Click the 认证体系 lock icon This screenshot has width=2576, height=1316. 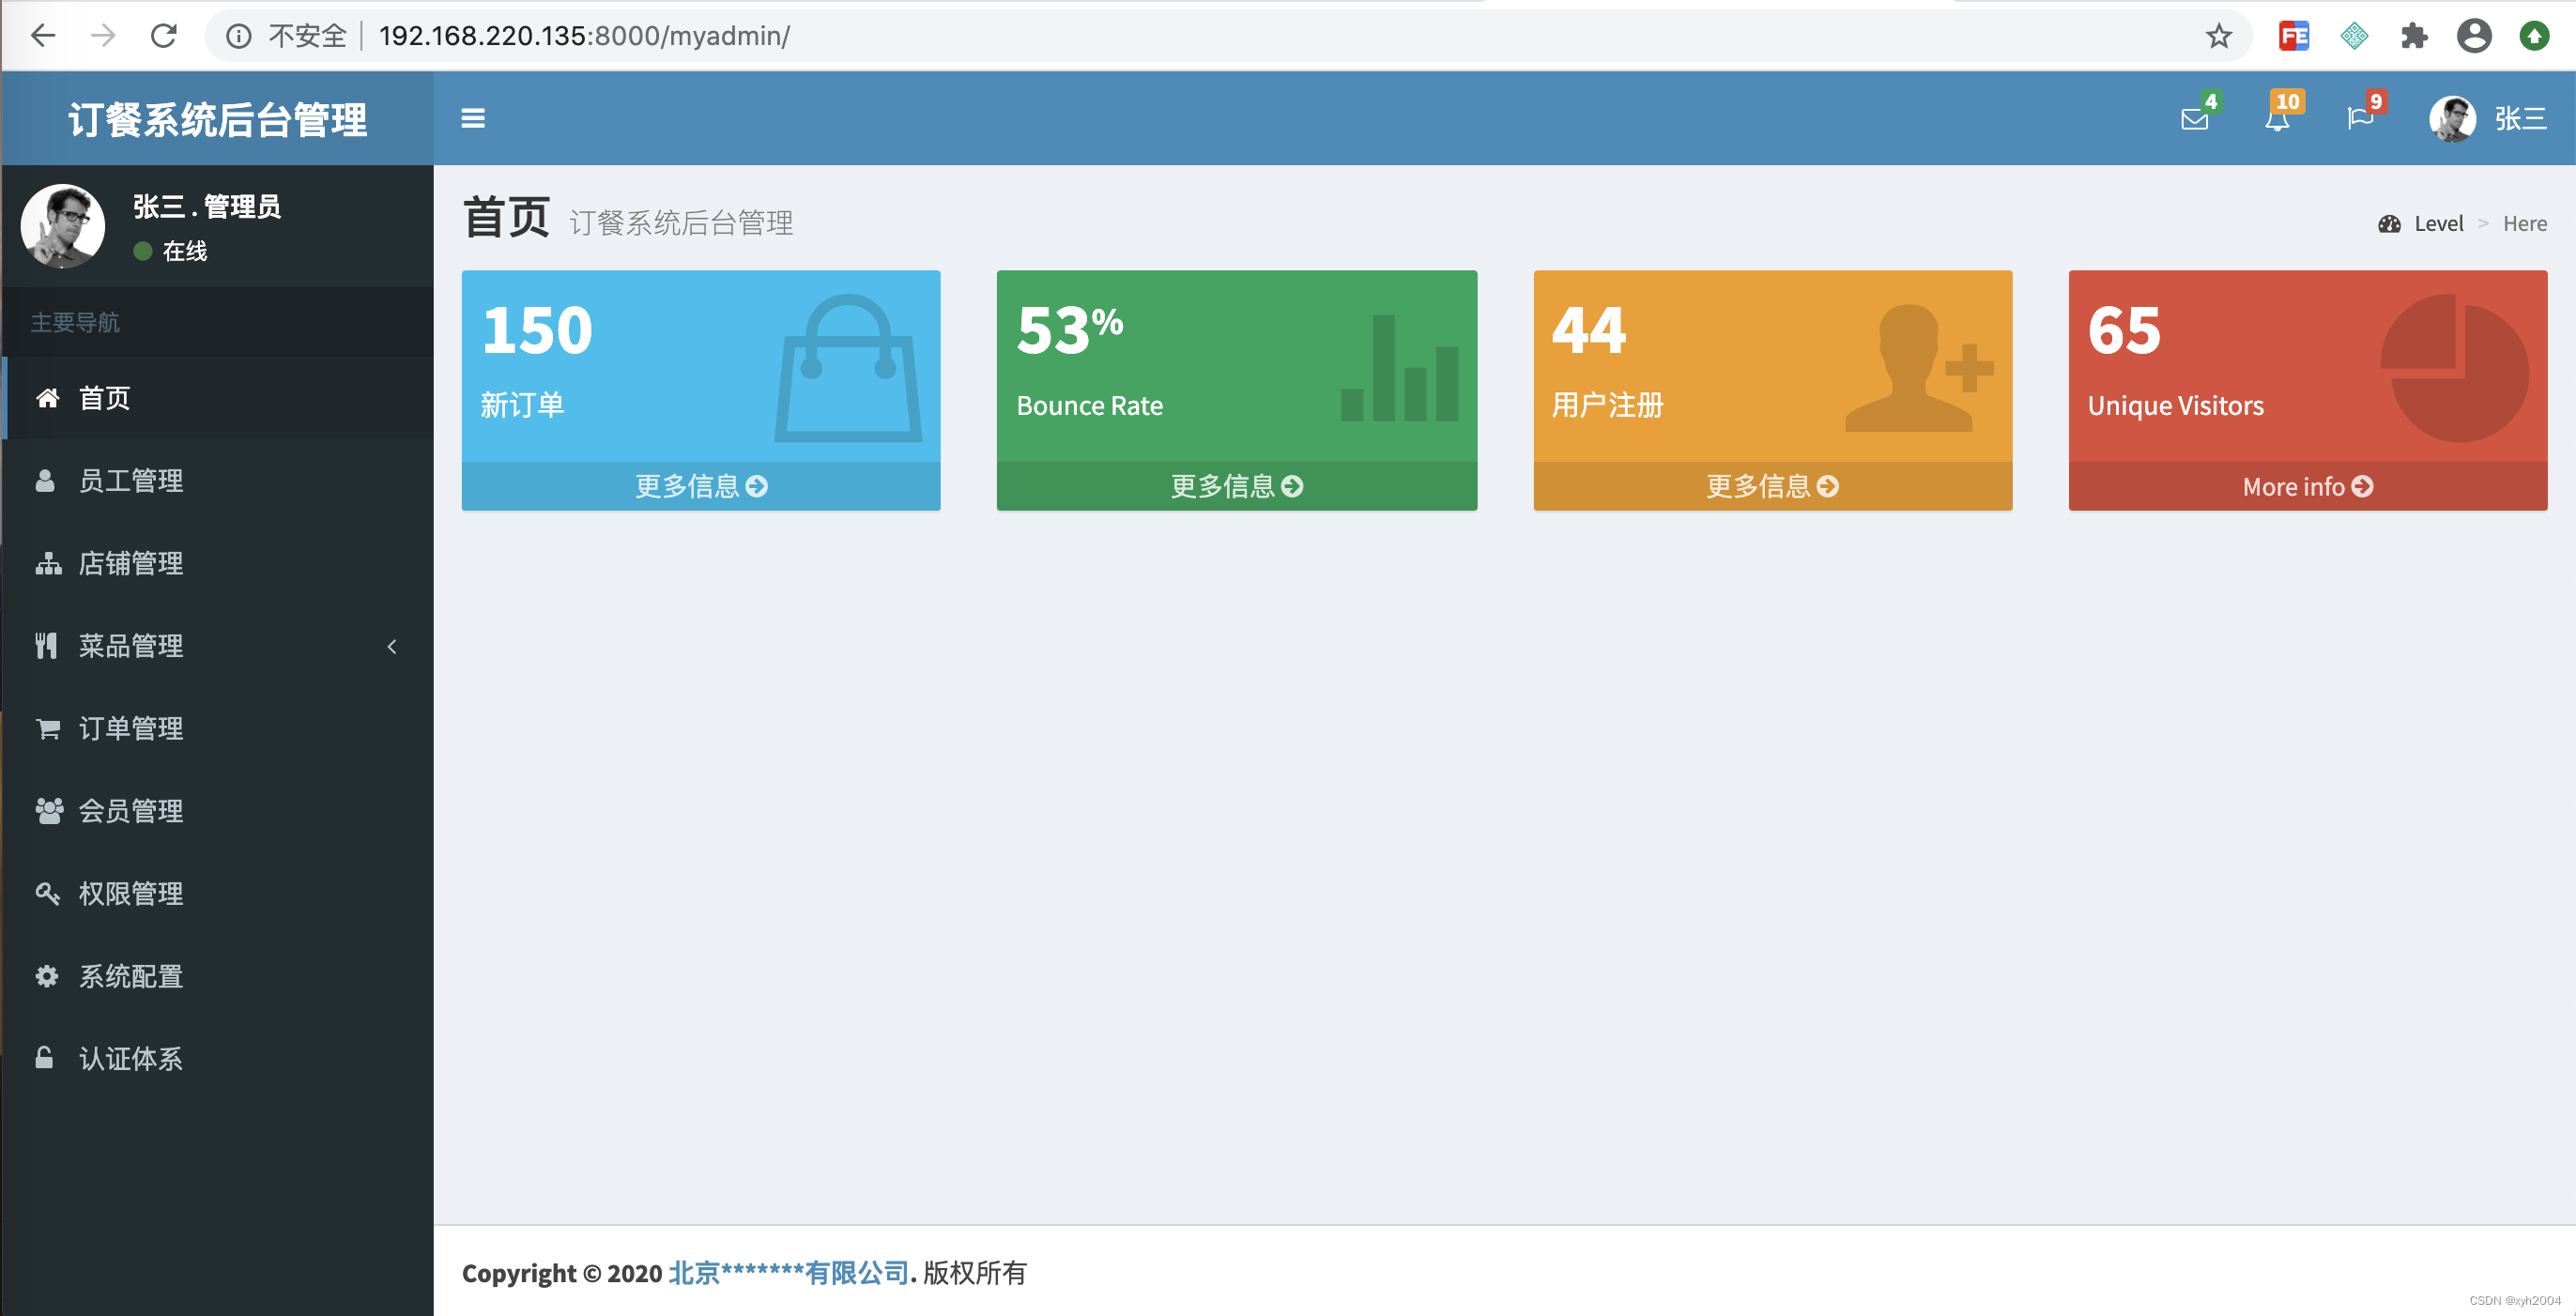pos(45,1058)
